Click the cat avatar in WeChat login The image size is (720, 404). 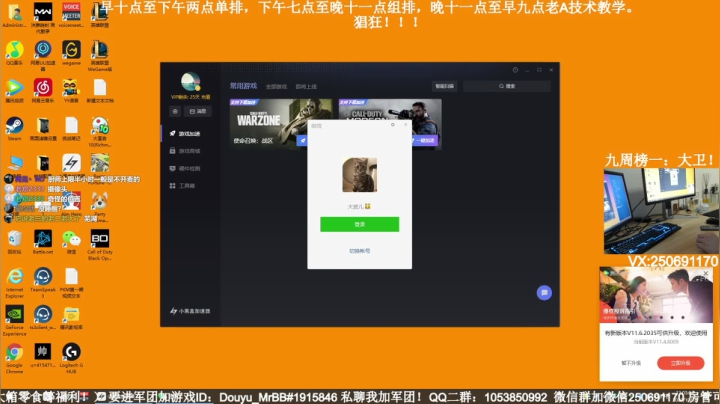point(360,175)
